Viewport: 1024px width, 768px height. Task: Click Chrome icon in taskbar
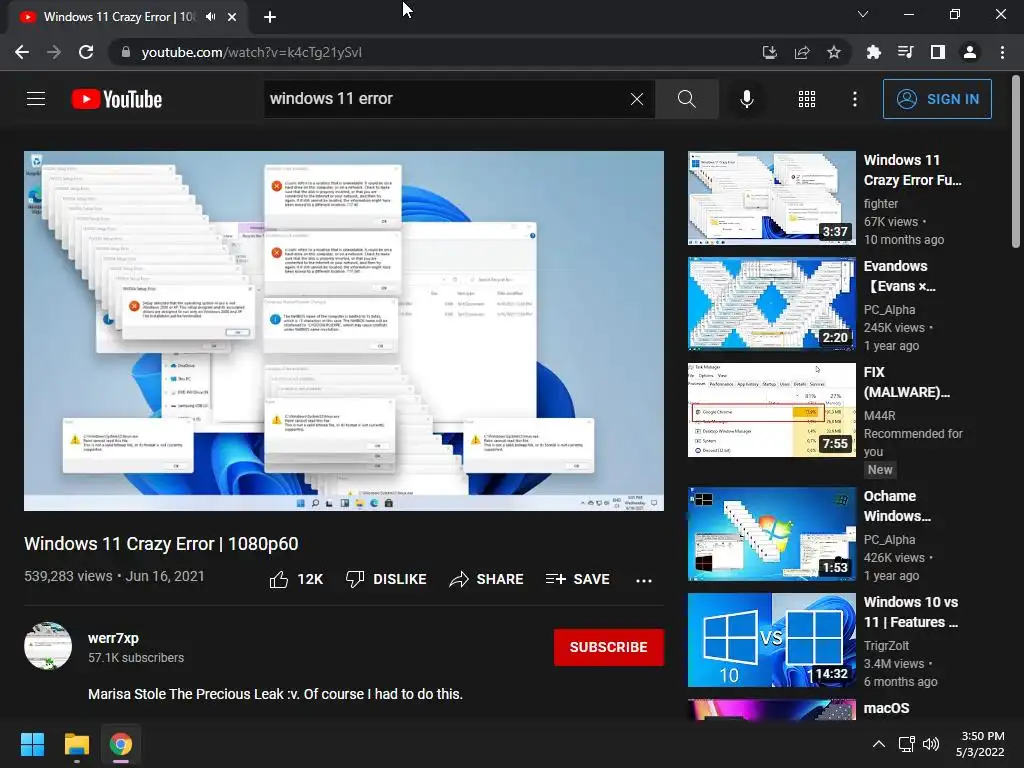(121, 744)
